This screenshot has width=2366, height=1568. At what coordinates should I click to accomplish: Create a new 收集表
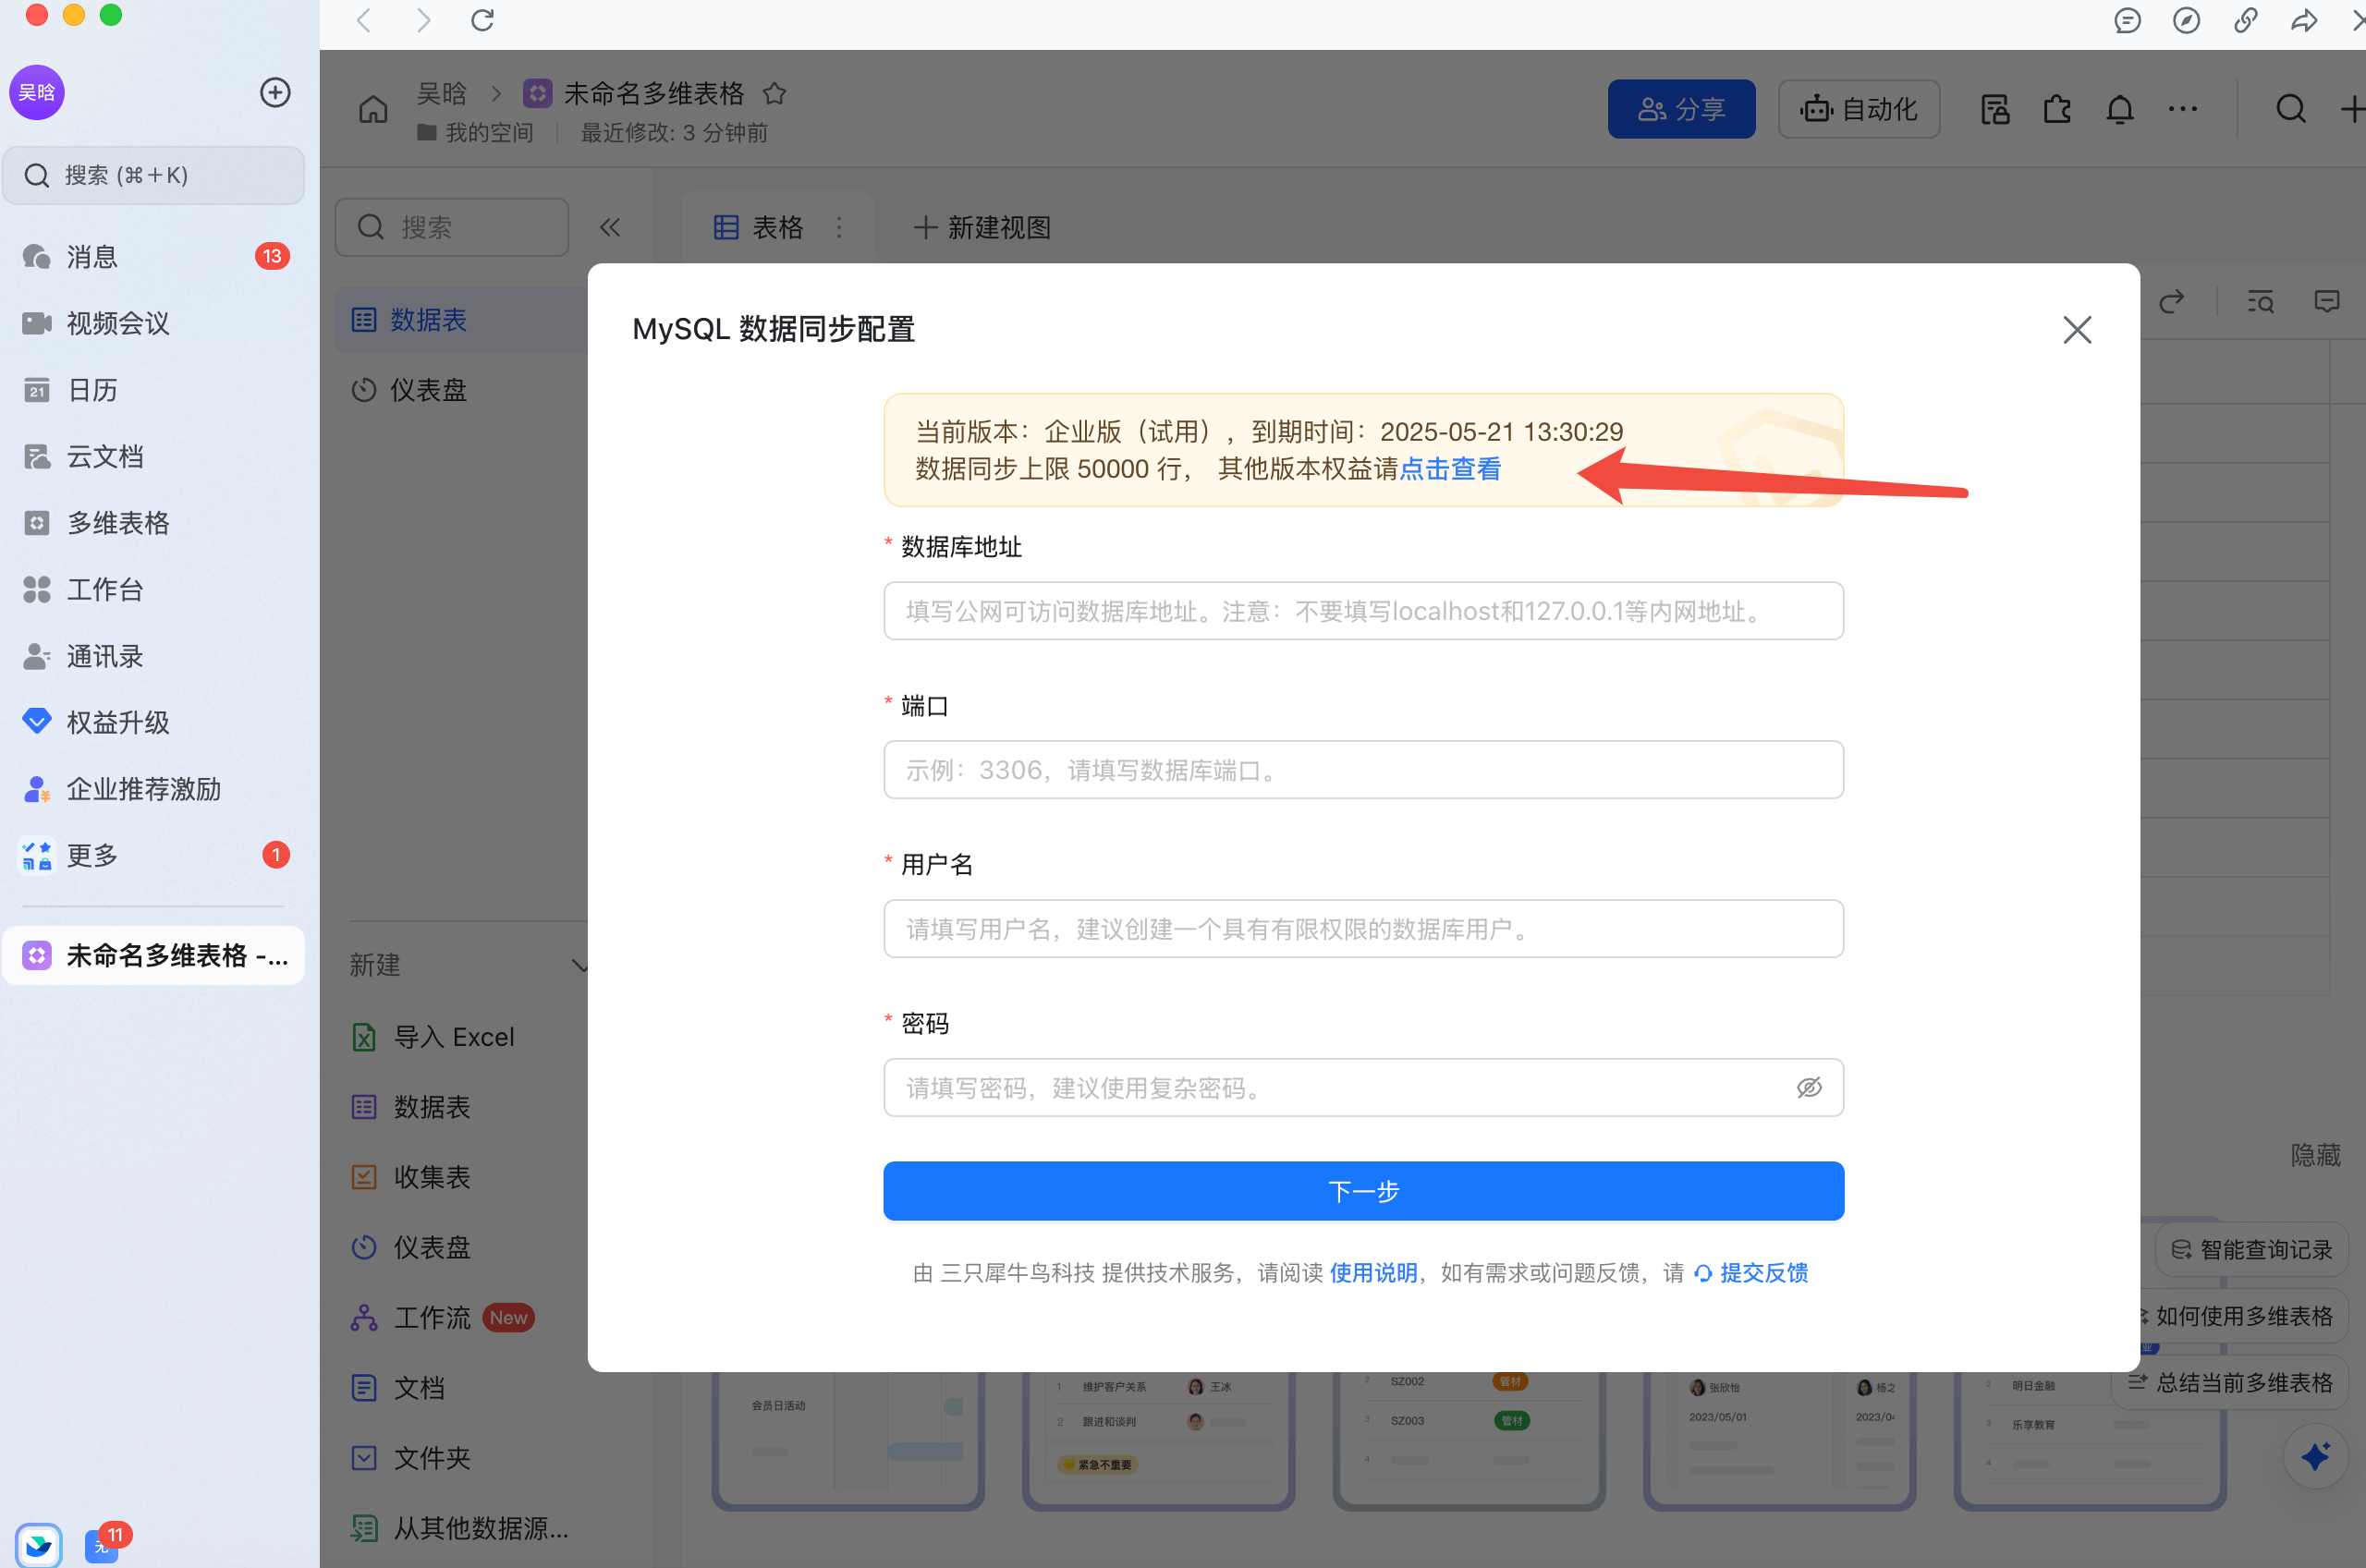pyautogui.click(x=411, y=1177)
